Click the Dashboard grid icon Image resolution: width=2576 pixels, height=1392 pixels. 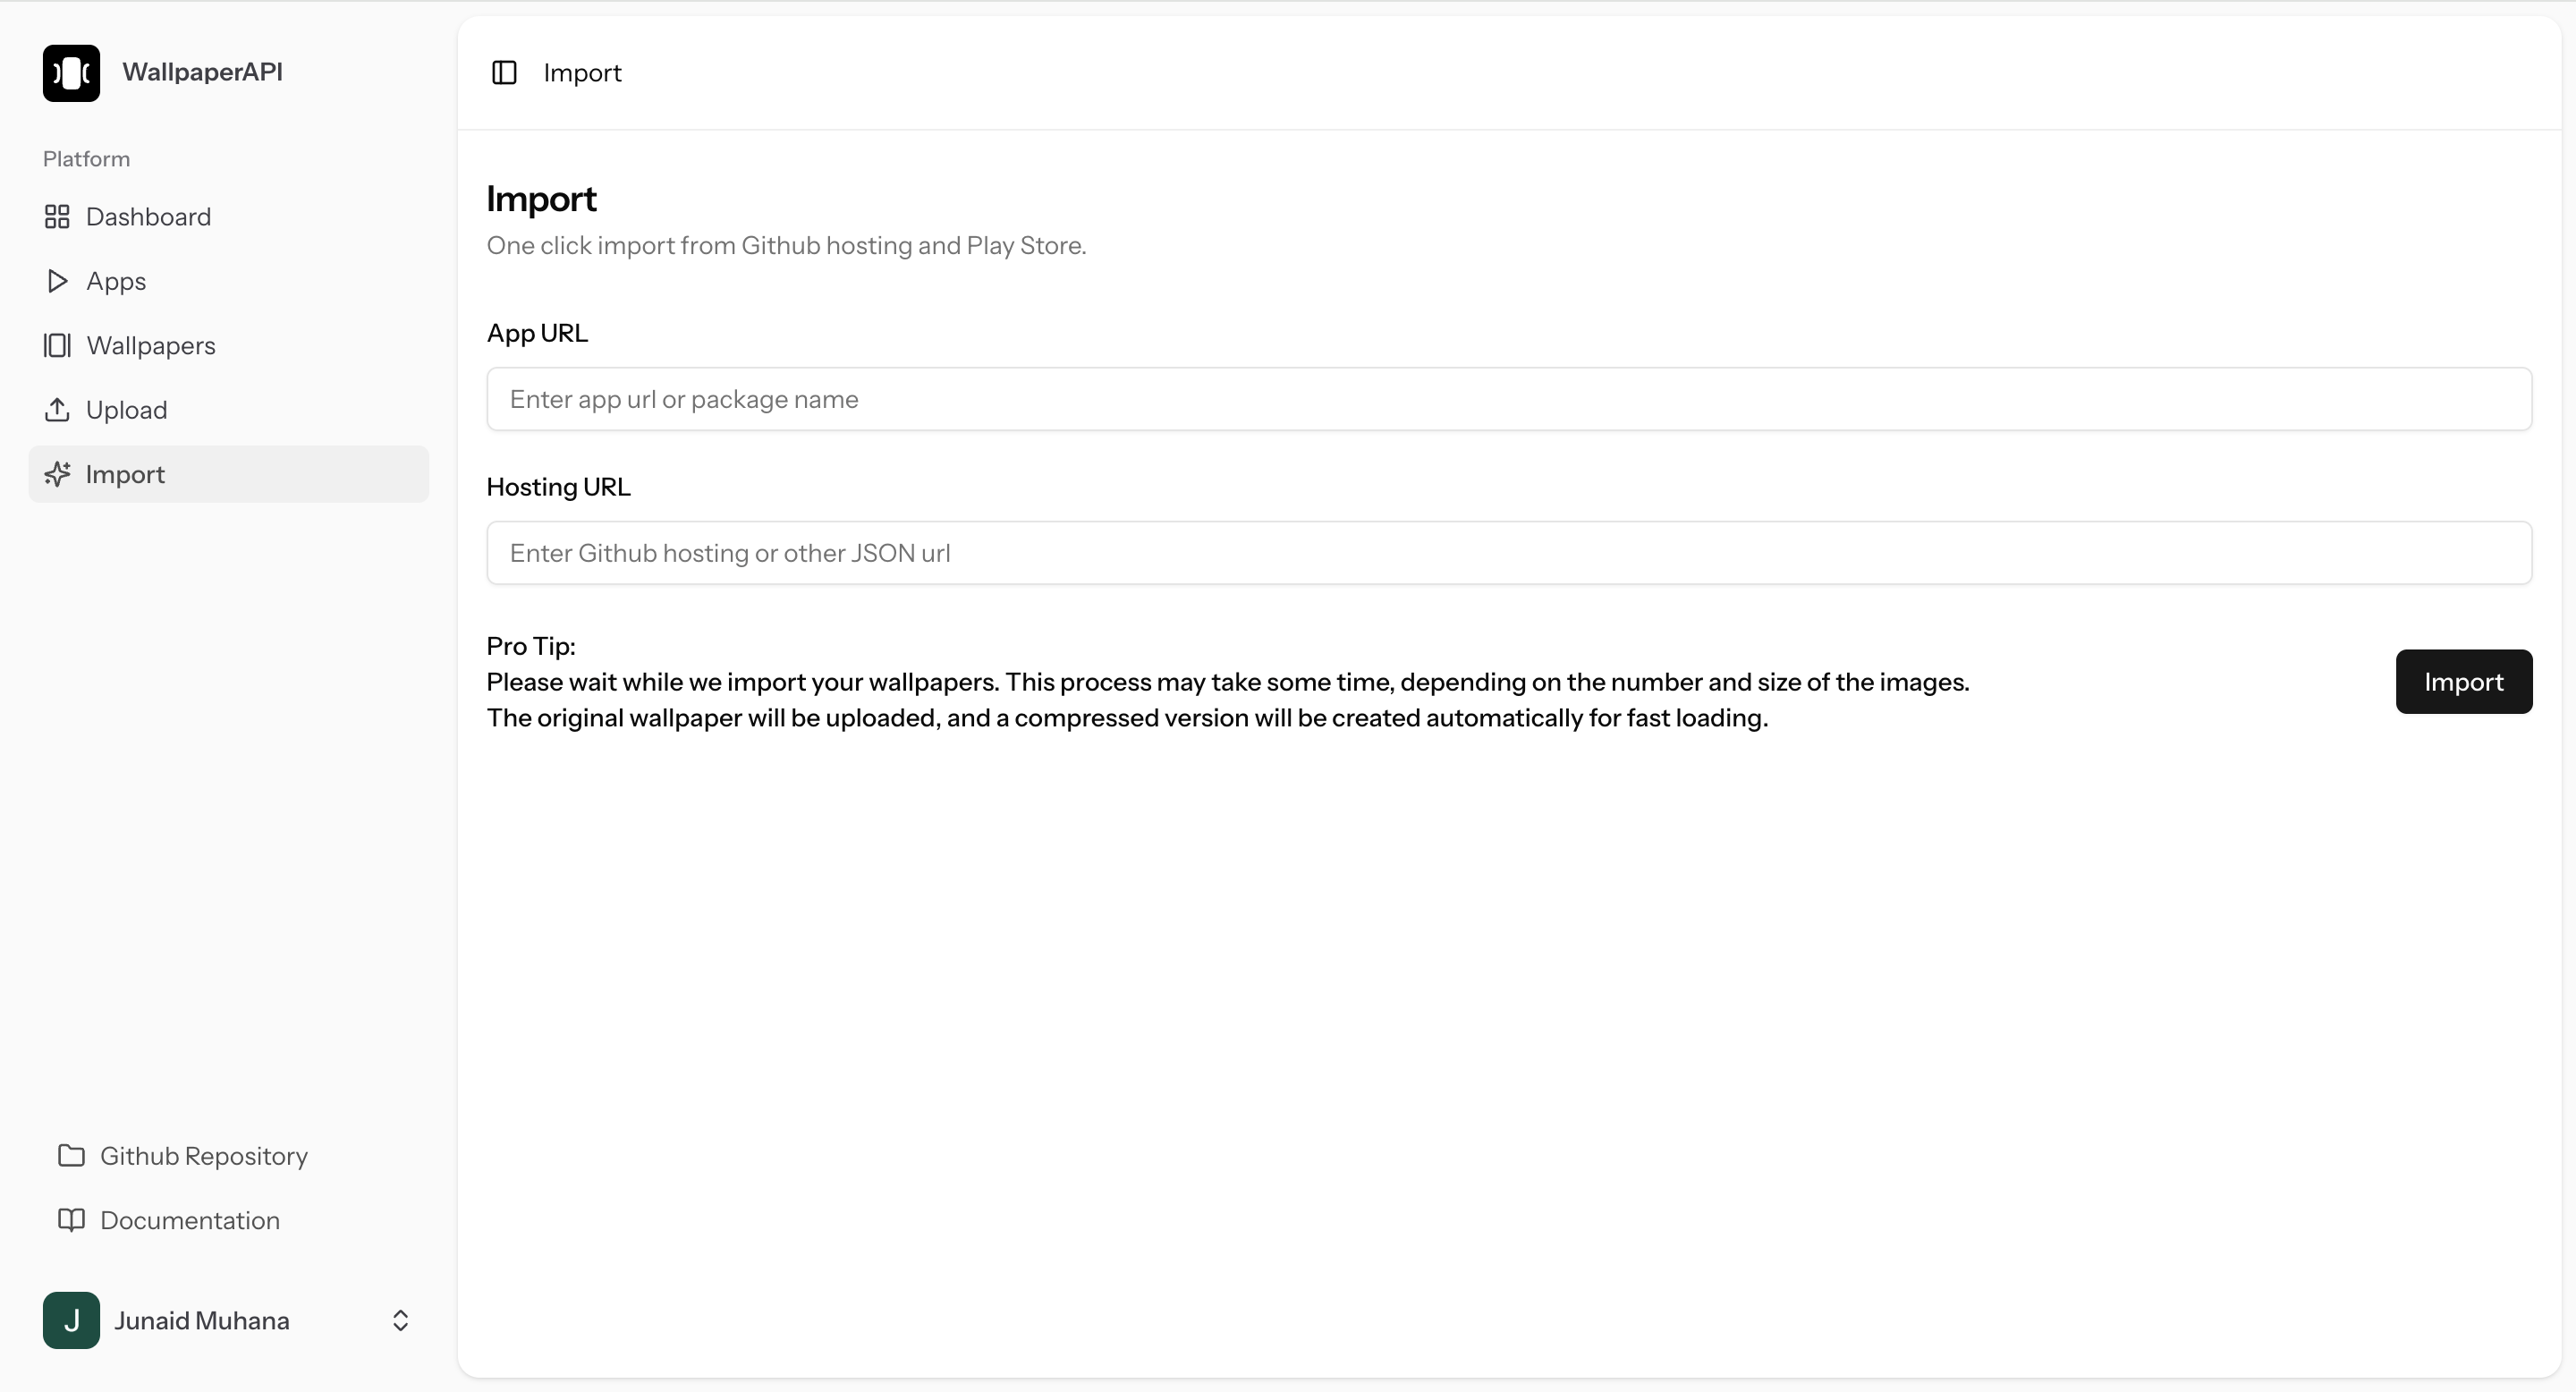pos(57,217)
